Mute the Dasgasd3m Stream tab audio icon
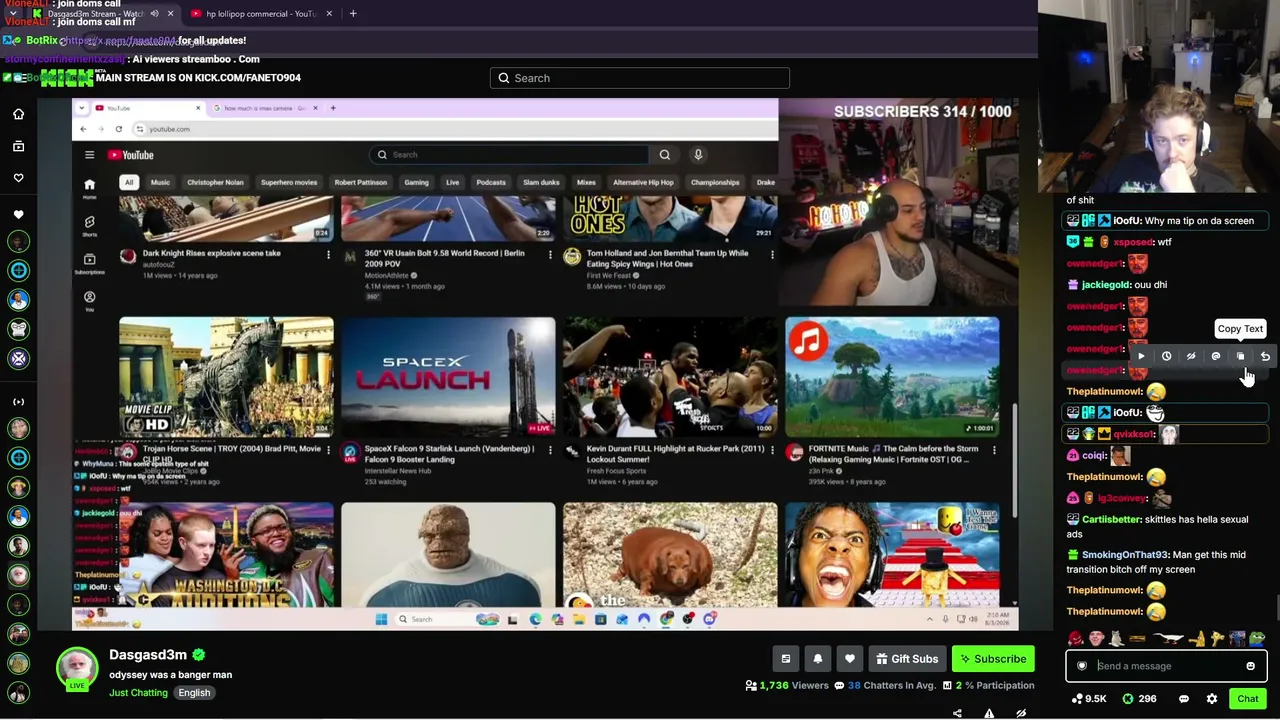The width and height of the screenshot is (1280, 720). [x=154, y=14]
